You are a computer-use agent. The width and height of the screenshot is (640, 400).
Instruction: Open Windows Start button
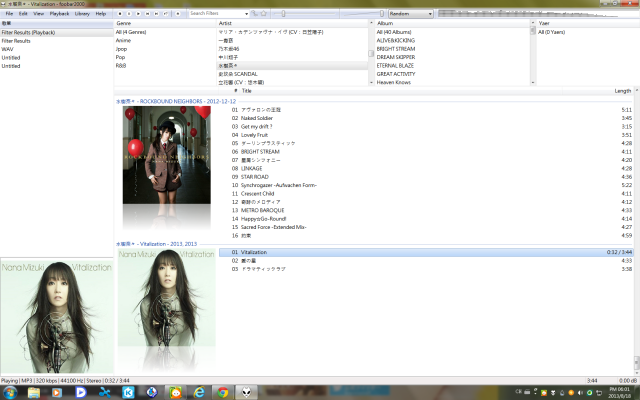pos(10,393)
